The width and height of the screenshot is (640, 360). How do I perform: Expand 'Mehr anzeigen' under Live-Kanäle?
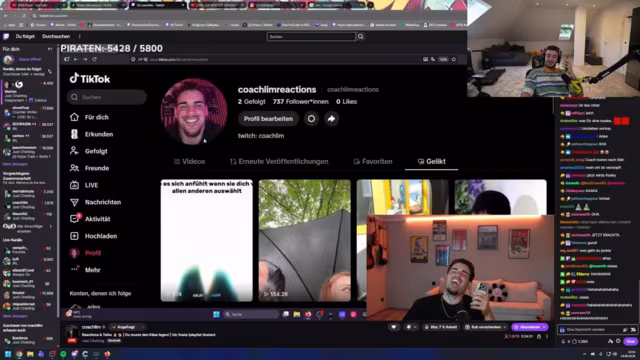coord(15,316)
